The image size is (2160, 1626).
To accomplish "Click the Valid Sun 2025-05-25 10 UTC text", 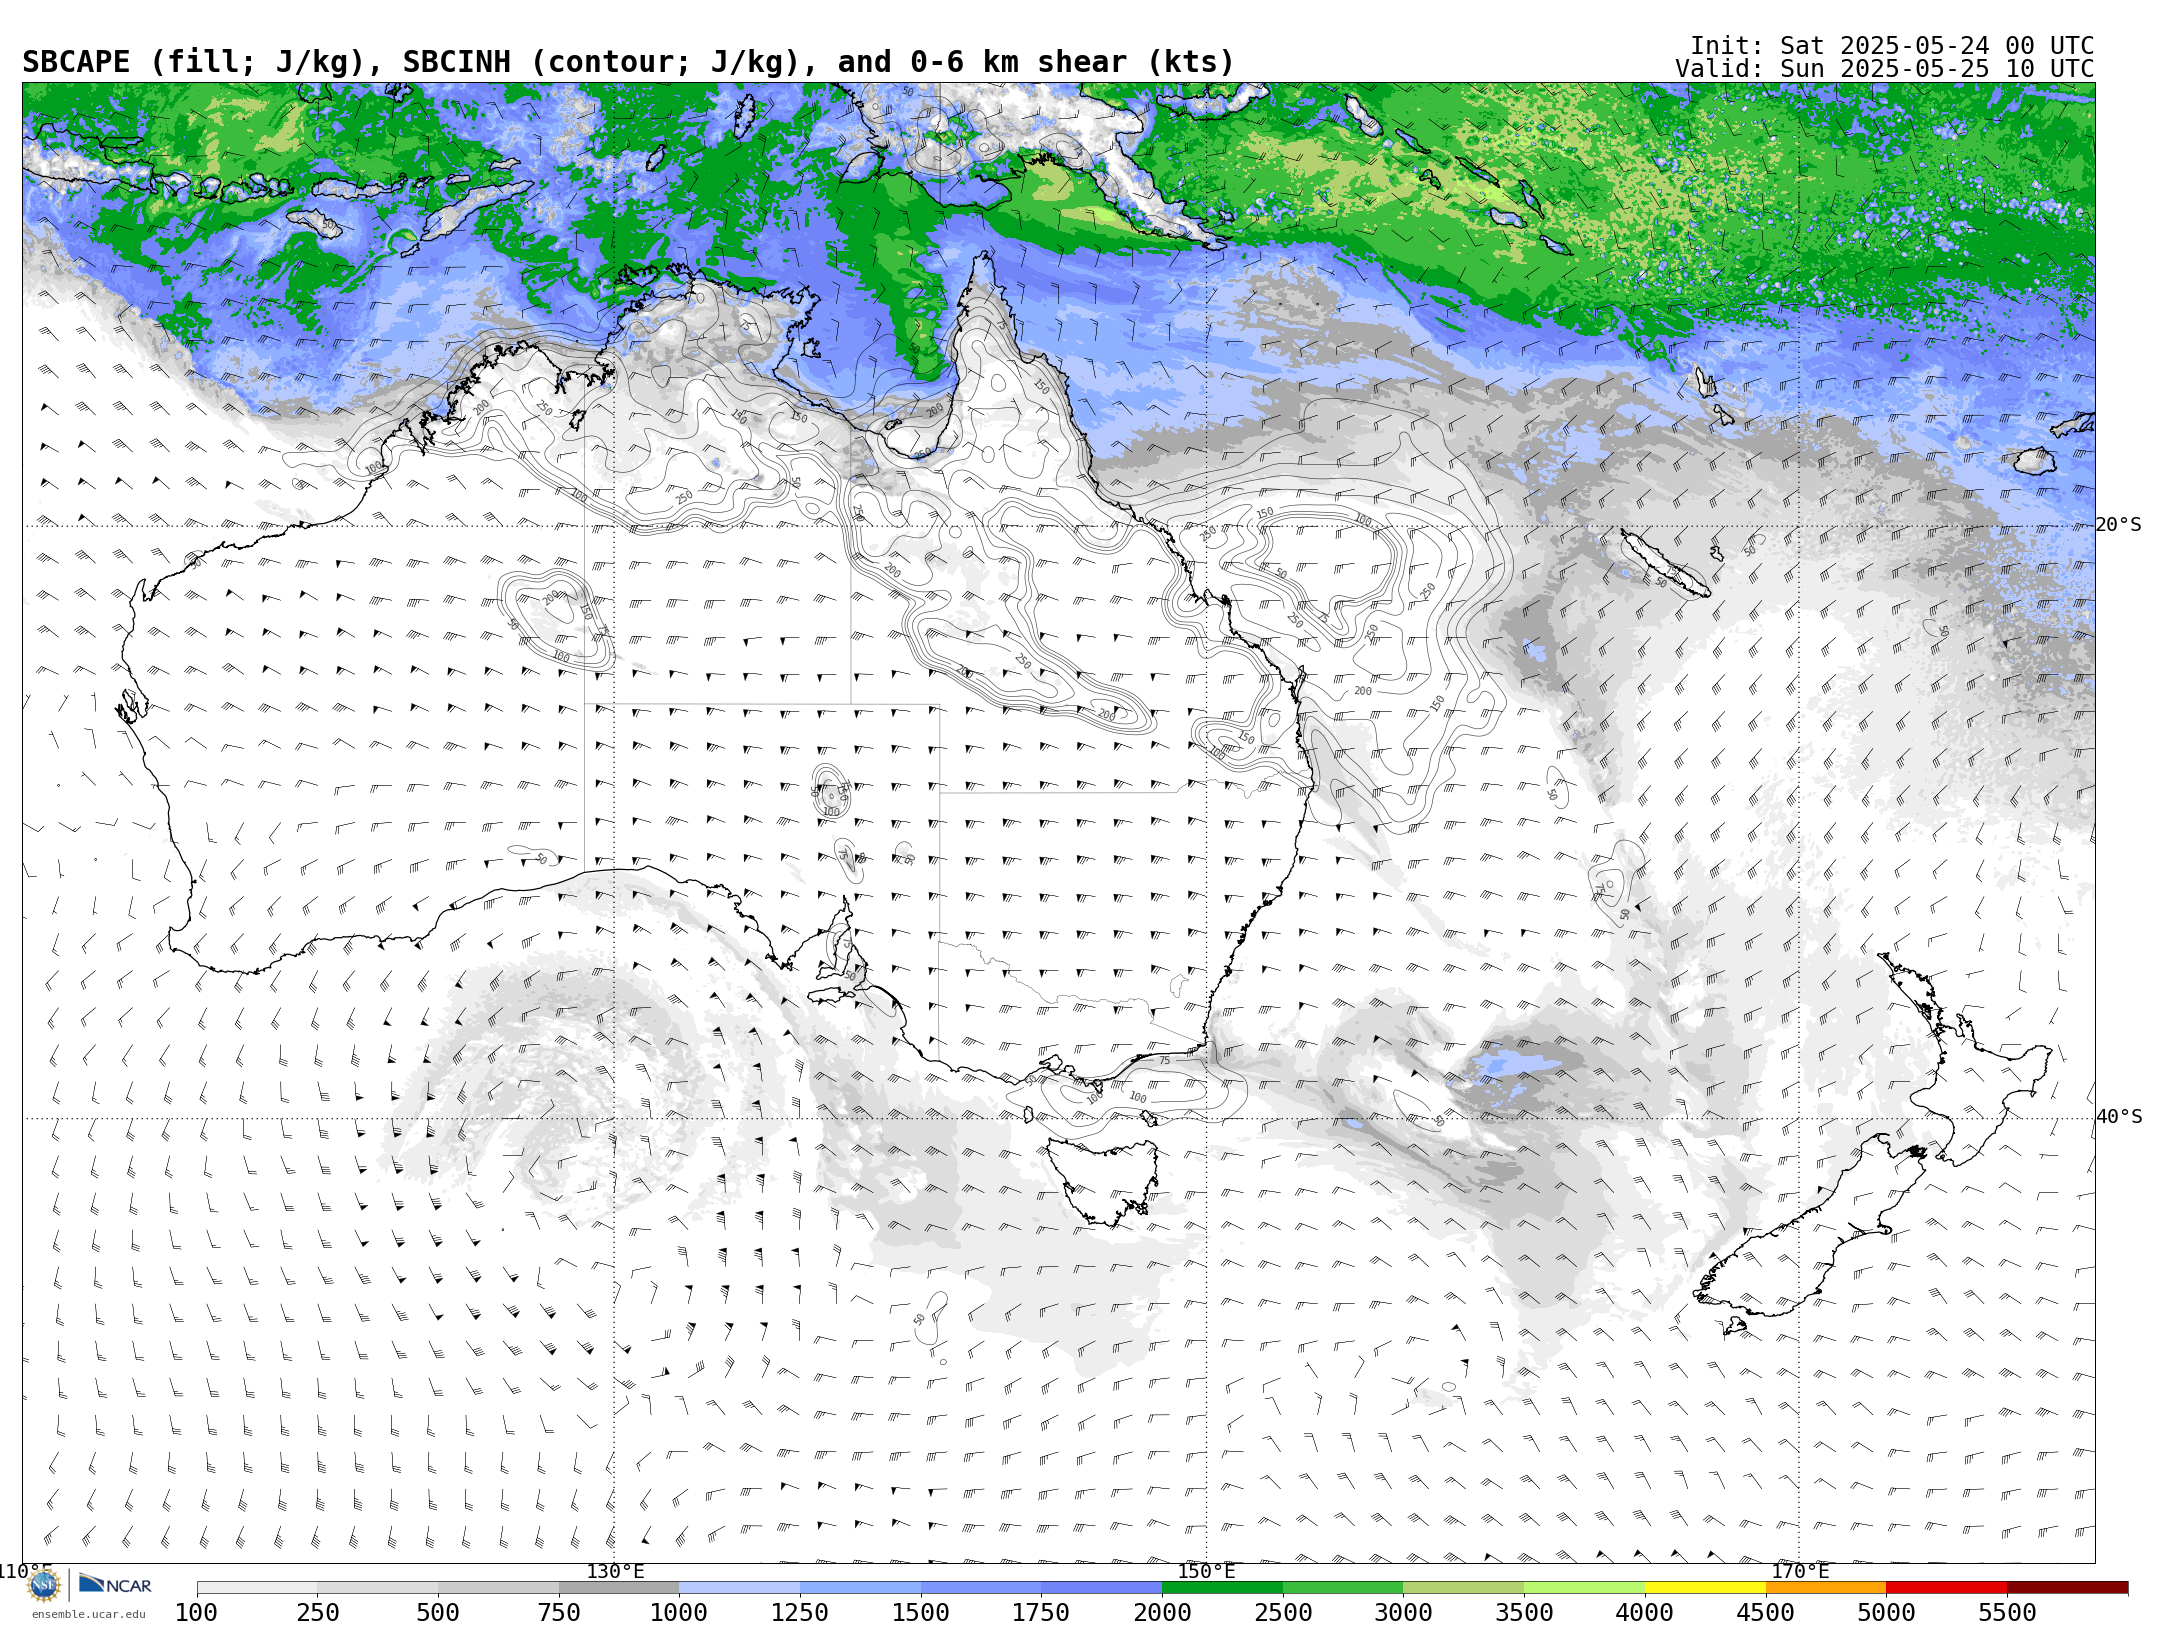I will click(1884, 69).
